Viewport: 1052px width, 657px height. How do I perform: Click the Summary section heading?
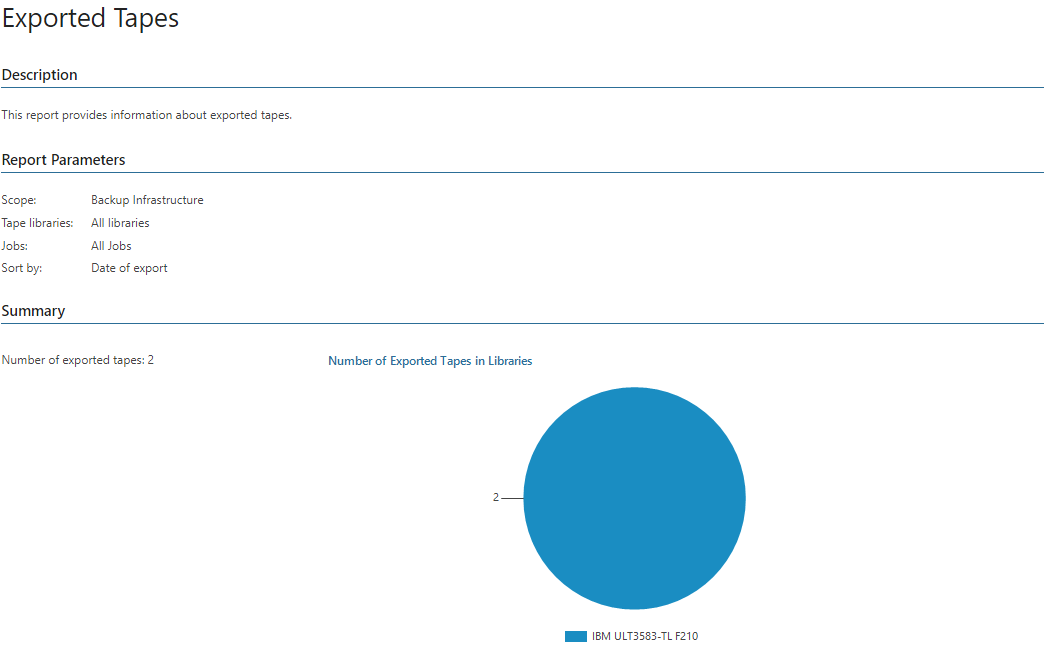(x=33, y=311)
